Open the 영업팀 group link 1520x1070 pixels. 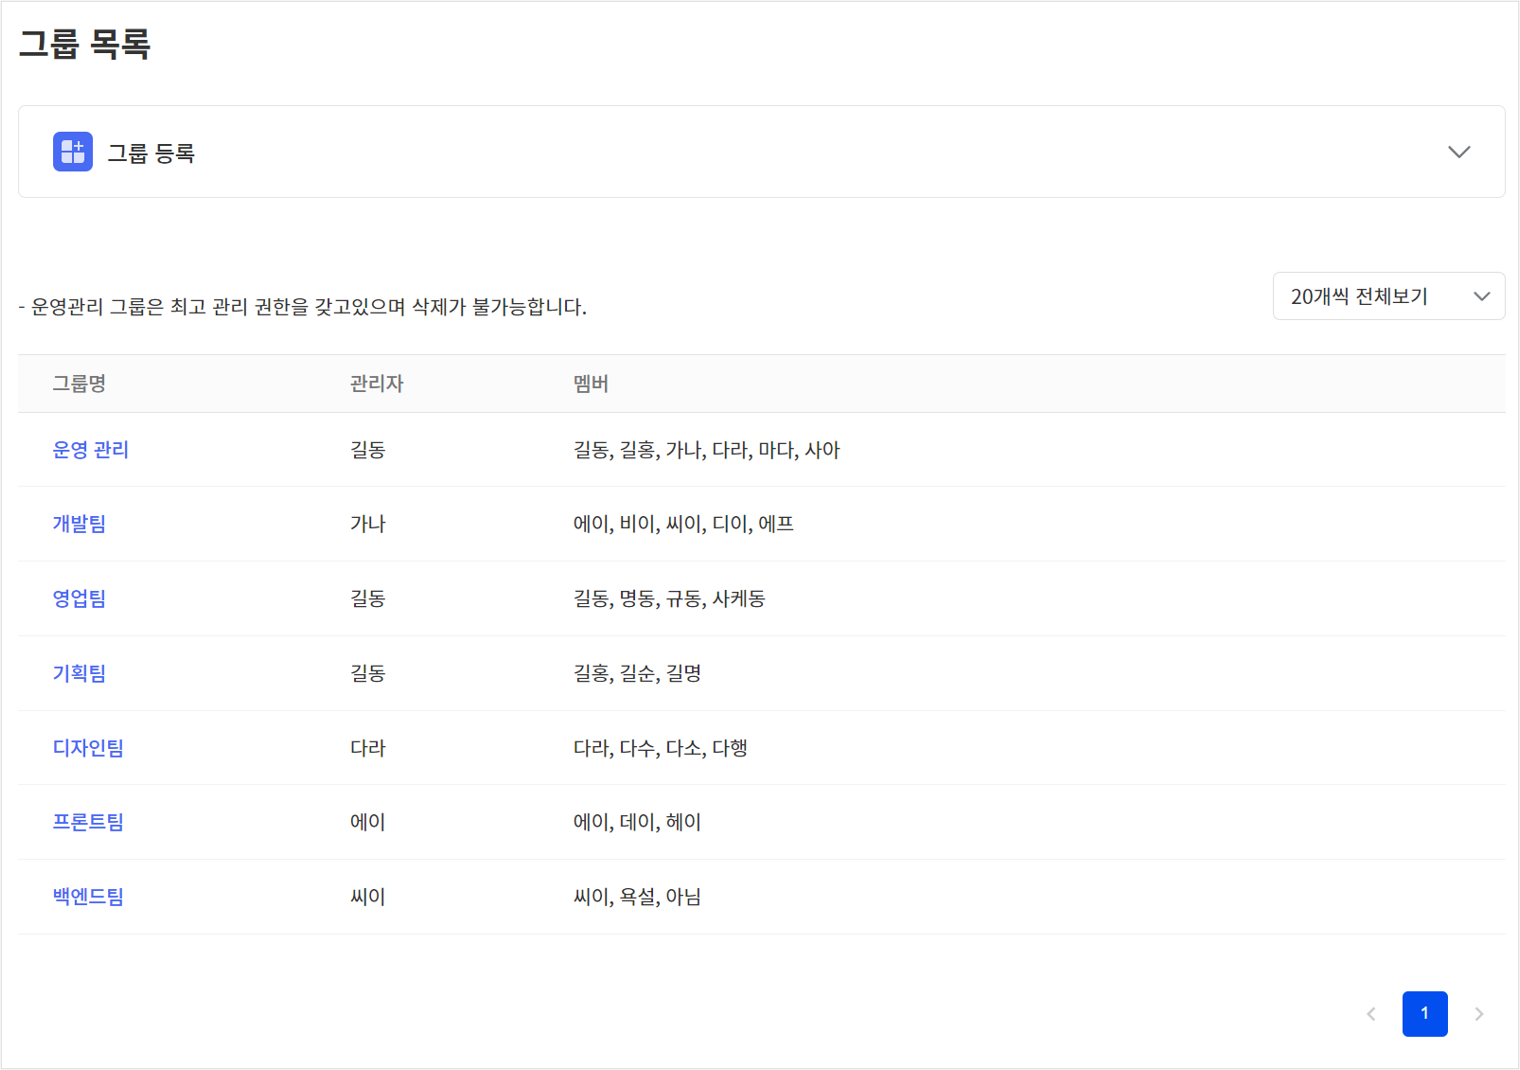point(79,599)
